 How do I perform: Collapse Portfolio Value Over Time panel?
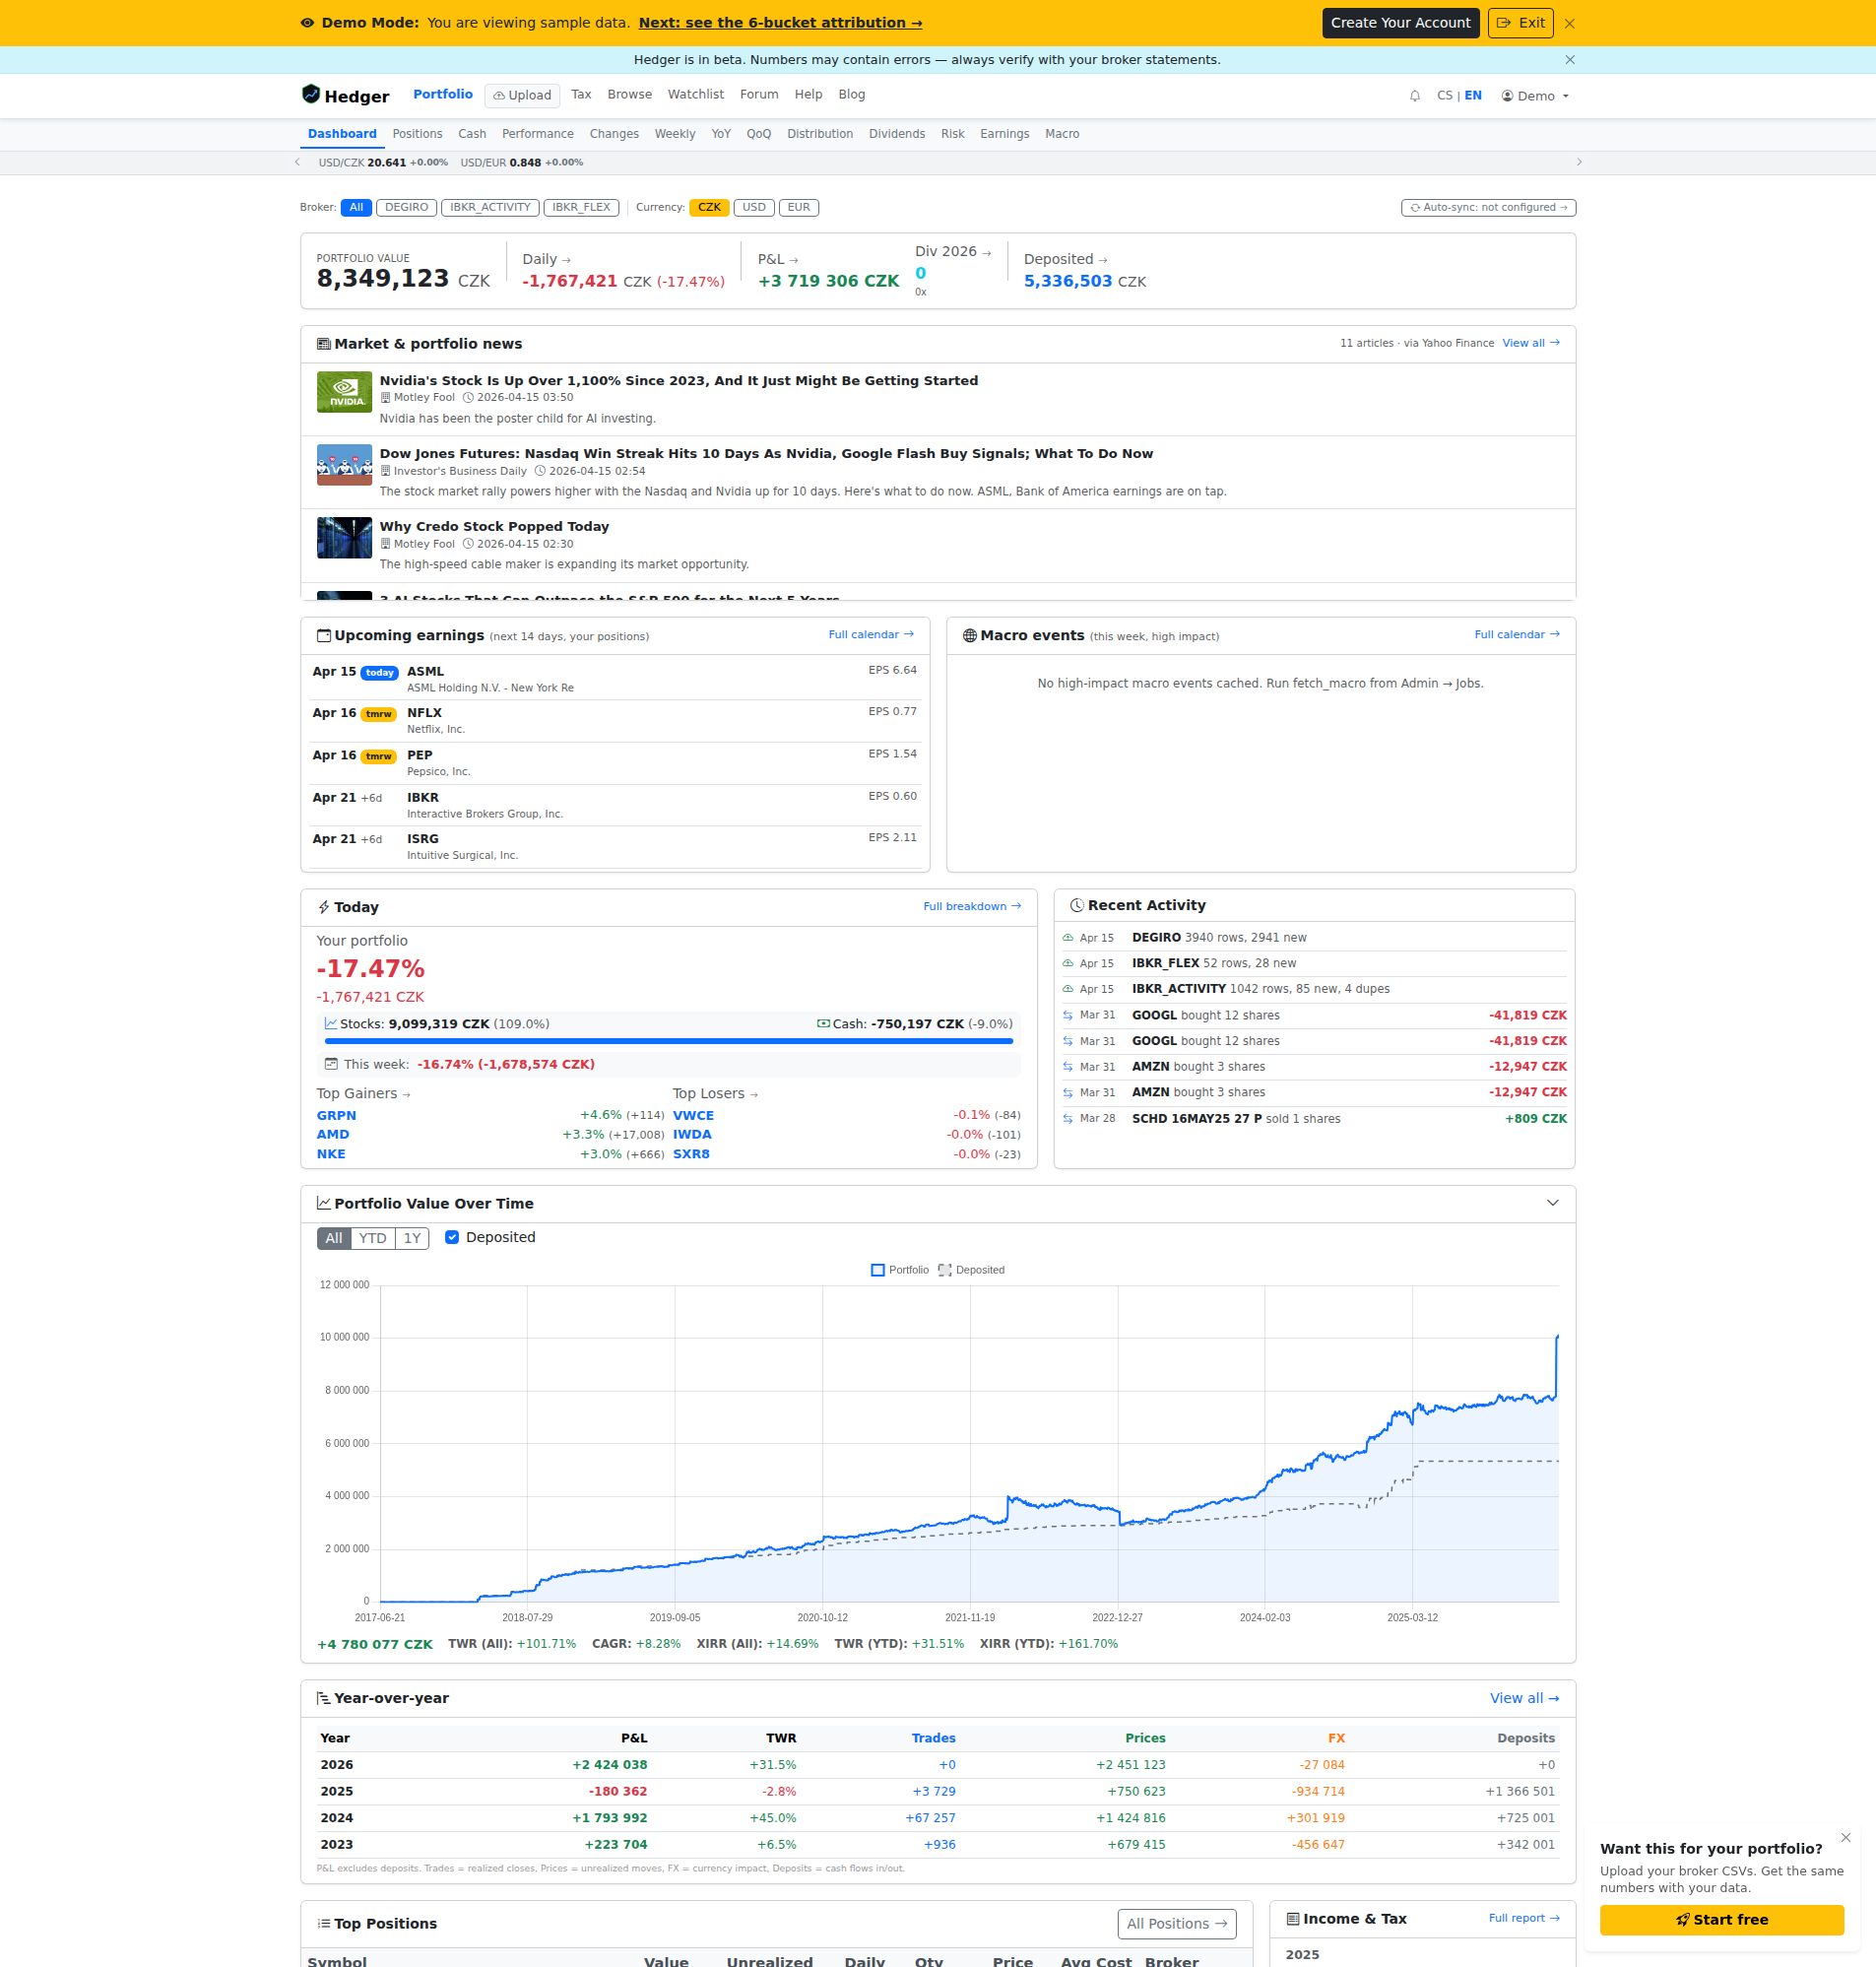coord(1552,1204)
